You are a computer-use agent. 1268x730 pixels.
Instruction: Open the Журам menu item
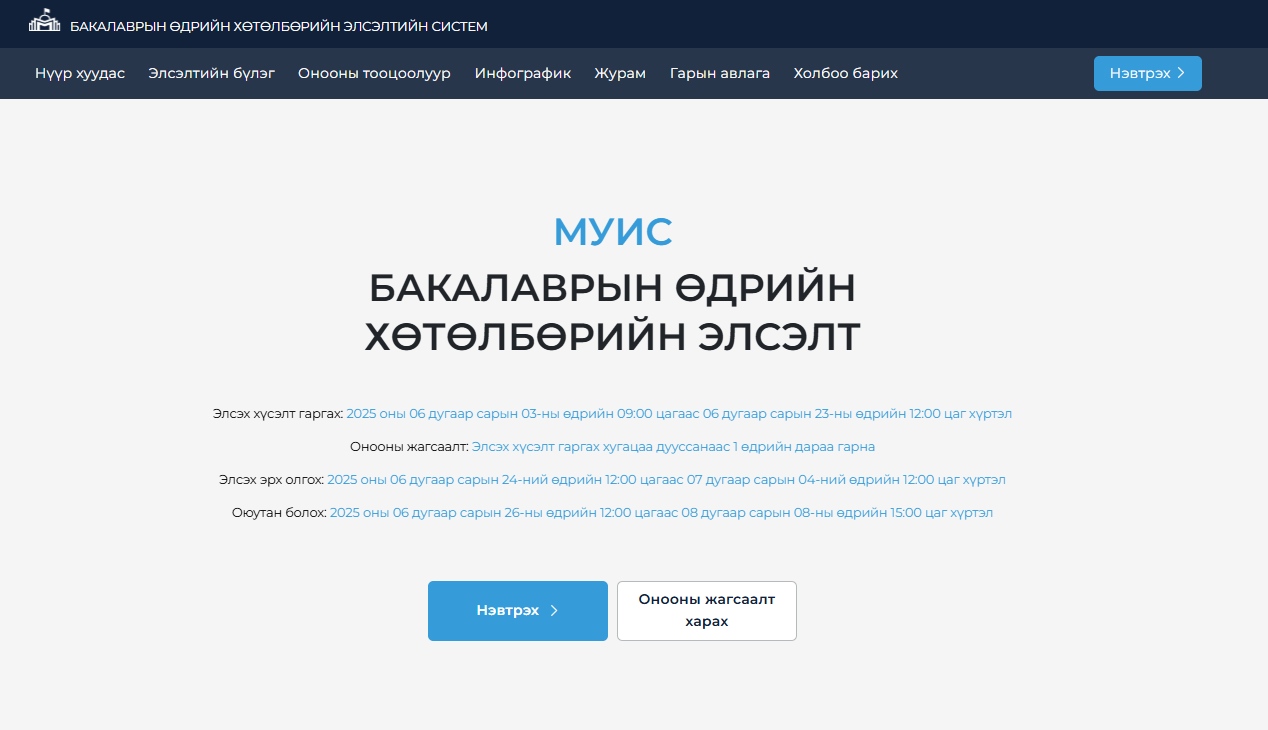[620, 73]
